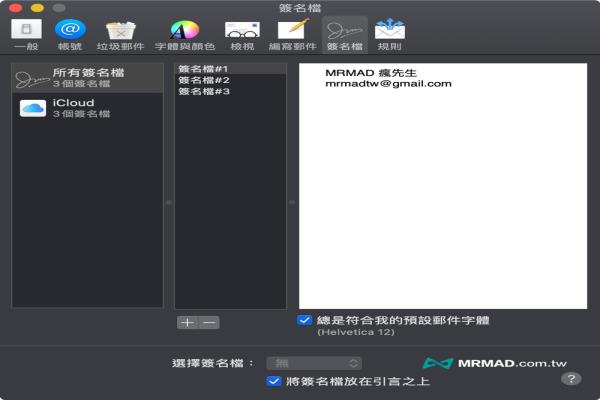Open the 帳號 (Accounts) preferences tab

point(70,35)
